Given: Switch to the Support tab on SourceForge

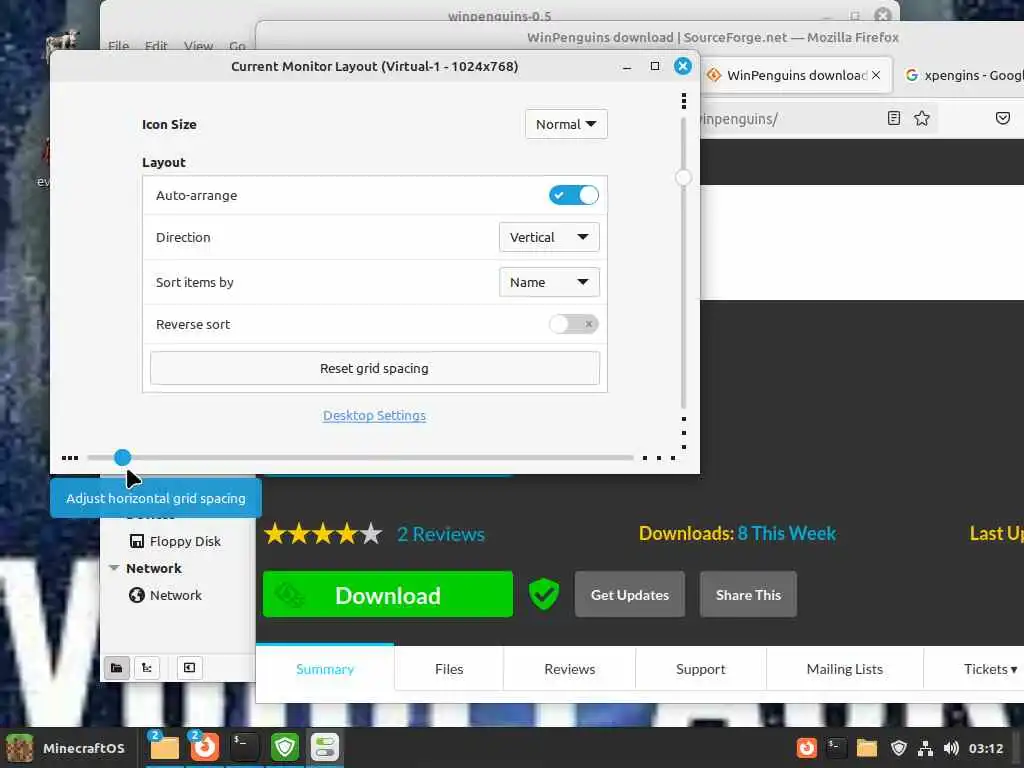Looking at the screenshot, I should (x=700, y=669).
